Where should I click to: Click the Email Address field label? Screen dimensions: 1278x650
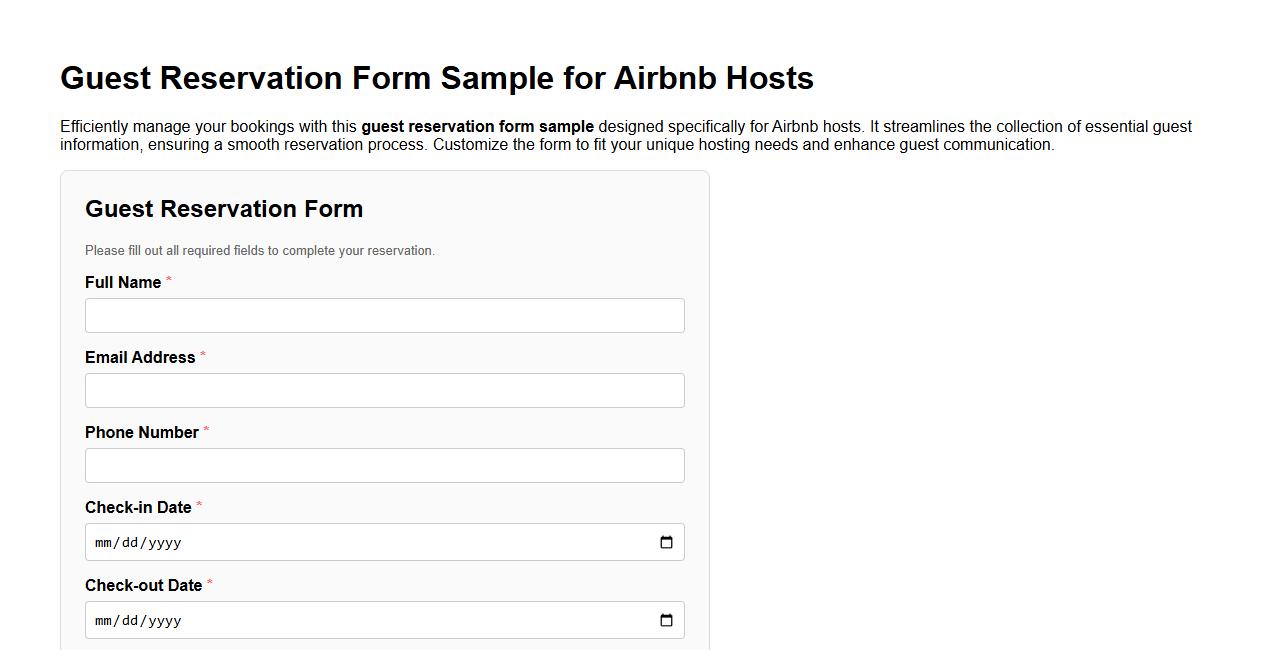(140, 357)
